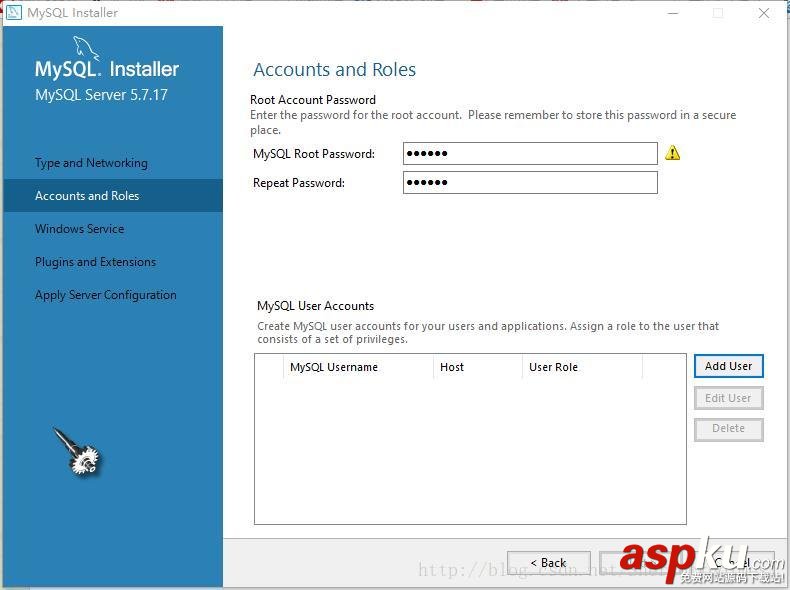The image size is (790, 590).
Task: Open Type and Networking step
Action: pyautogui.click(x=91, y=163)
